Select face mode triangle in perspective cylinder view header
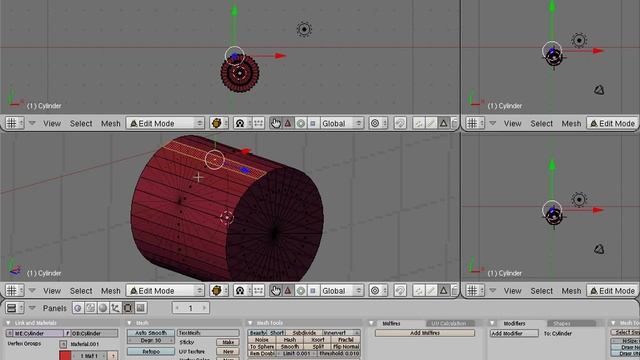Viewport: 640px width, 360px height. coord(443,290)
